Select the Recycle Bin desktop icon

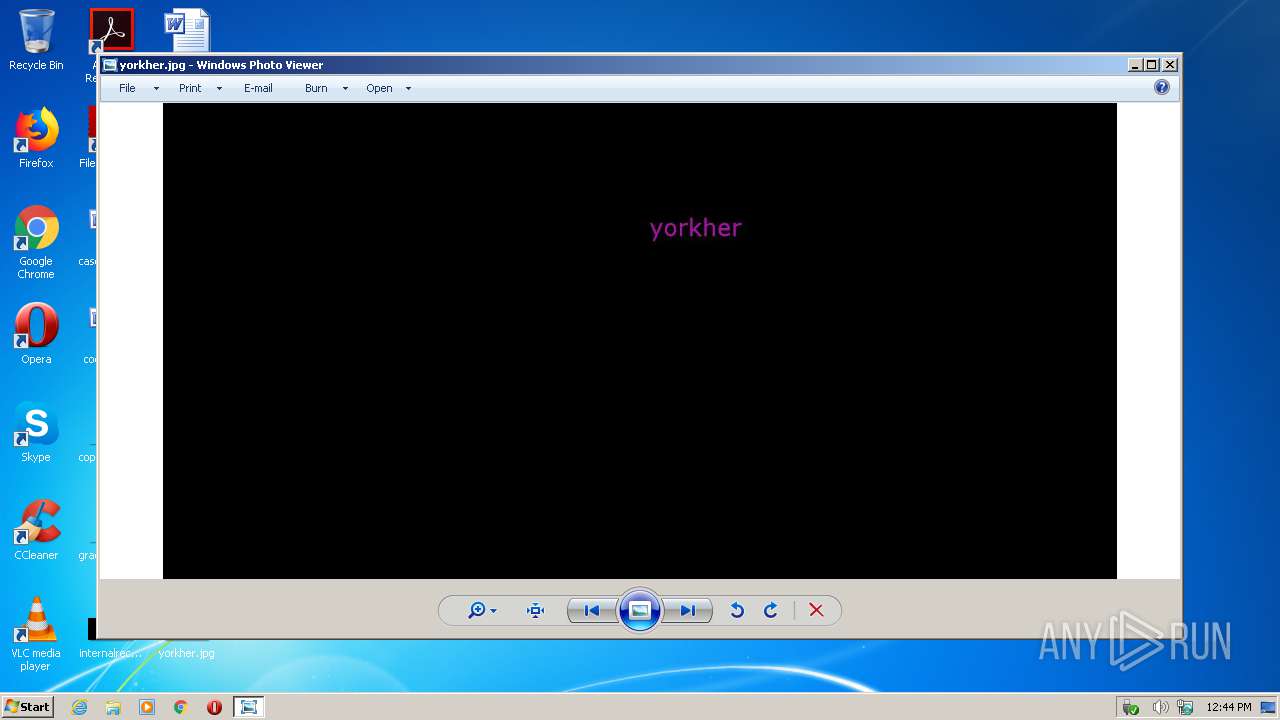(36, 40)
